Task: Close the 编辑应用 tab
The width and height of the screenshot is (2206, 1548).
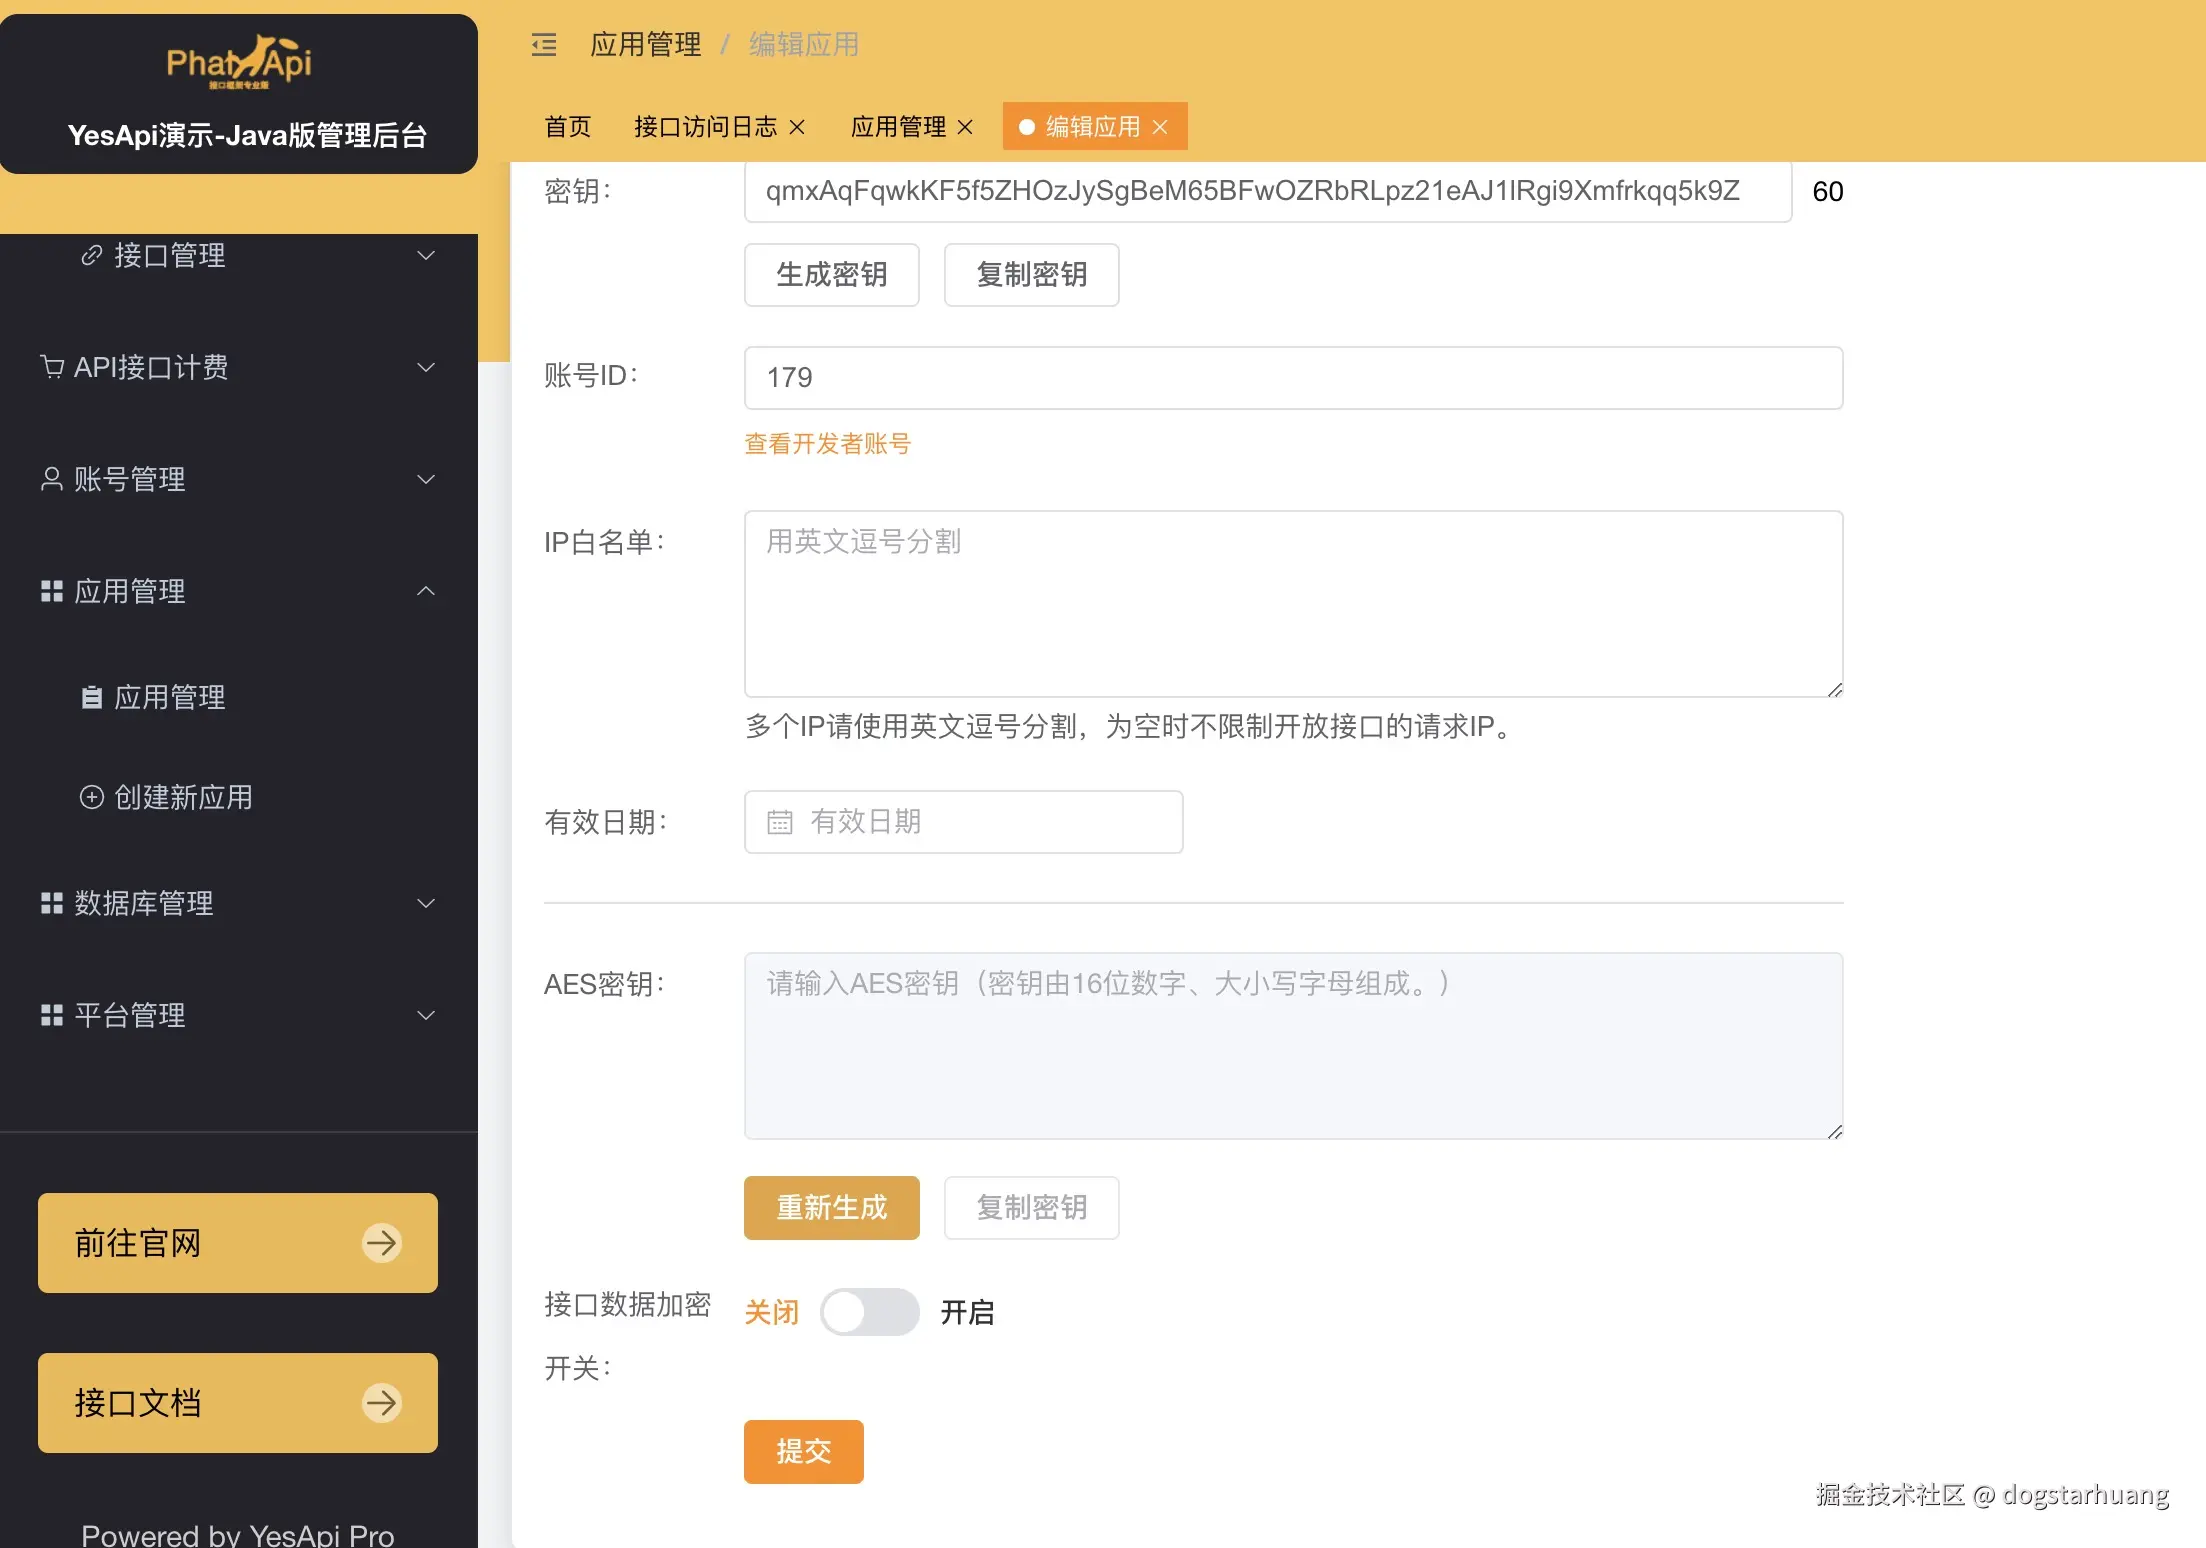Action: pos(1160,127)
